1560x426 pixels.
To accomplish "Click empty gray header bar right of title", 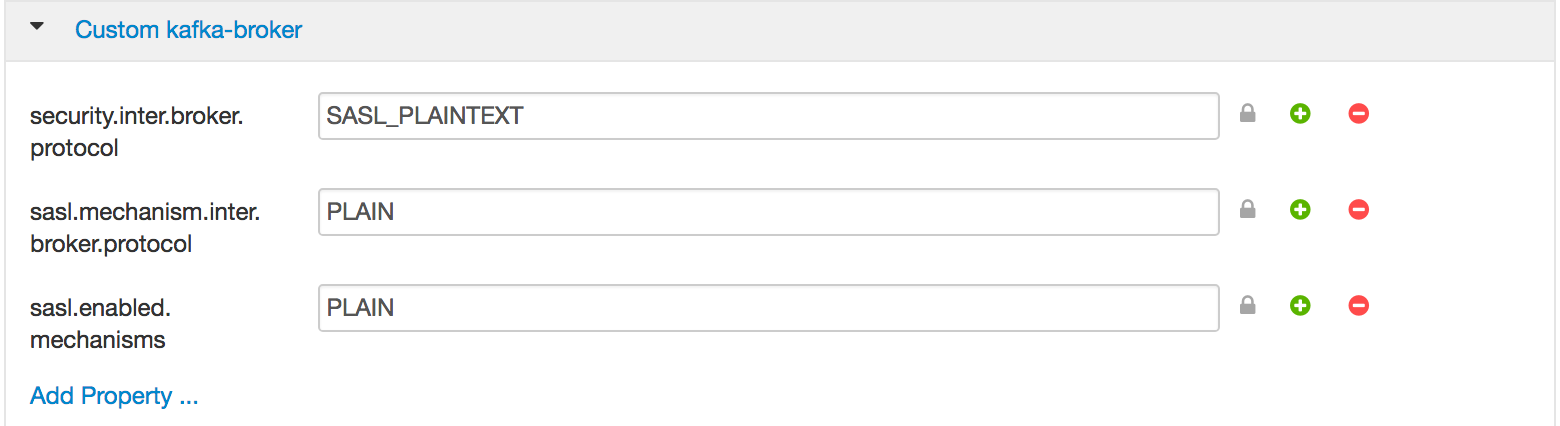I will tap(900, 30).
